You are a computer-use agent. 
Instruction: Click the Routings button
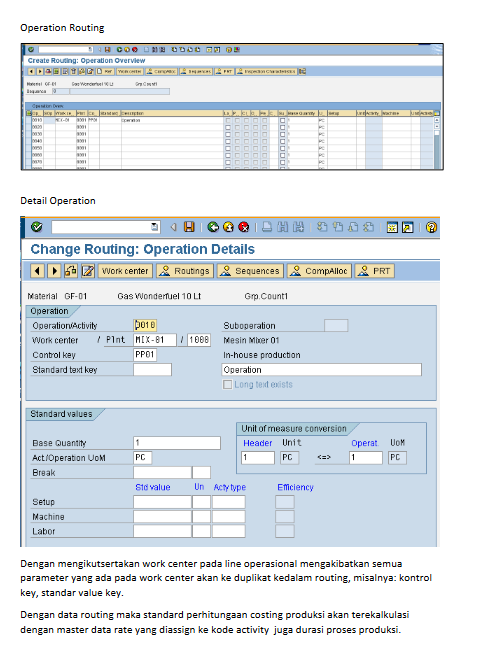pyautogui.click(x=185, y=271)
